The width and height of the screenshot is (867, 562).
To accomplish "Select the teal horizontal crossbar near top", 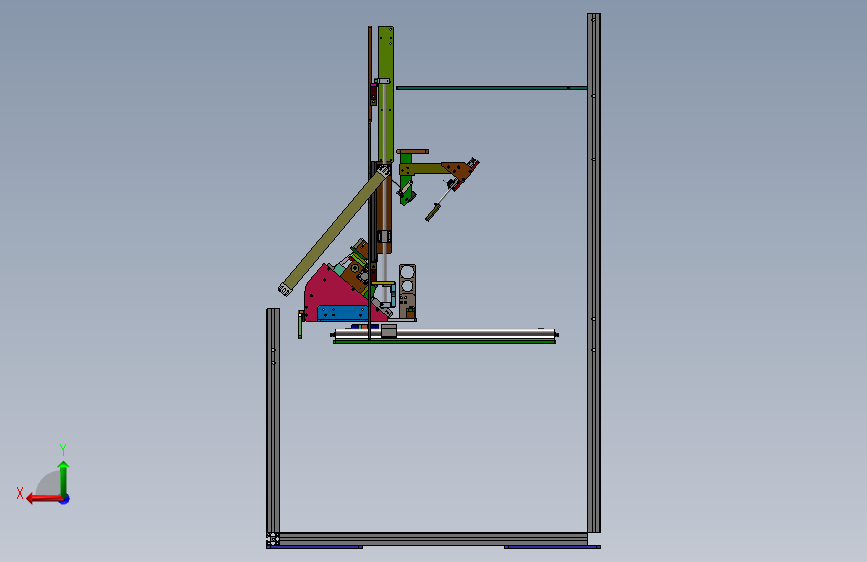I will (492, 87).
